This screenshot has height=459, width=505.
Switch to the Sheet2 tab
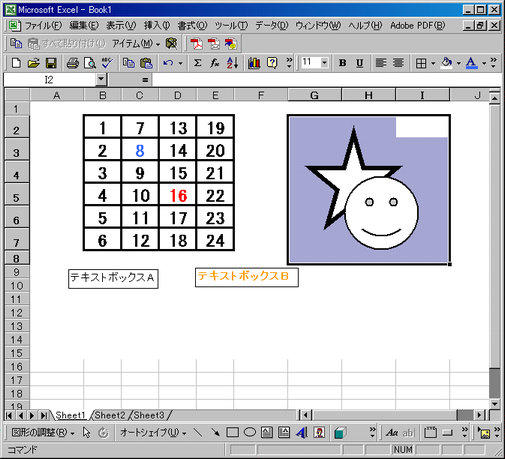pos(110,415)
